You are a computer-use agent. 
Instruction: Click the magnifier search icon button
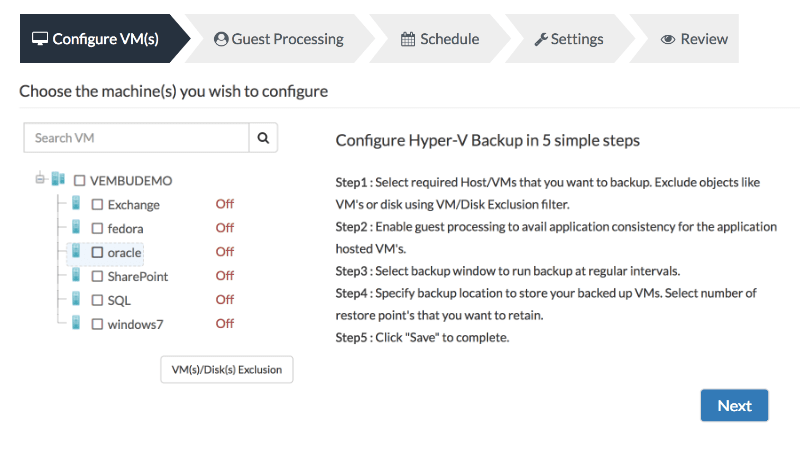tap(263, 138)
